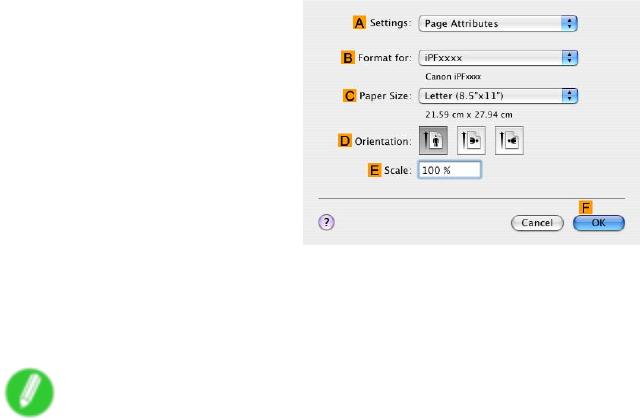Image resolution: width=640 pixels, height=420 pixels.
Task: Open the purple question mark help button
Action: [x=326, y=222]
